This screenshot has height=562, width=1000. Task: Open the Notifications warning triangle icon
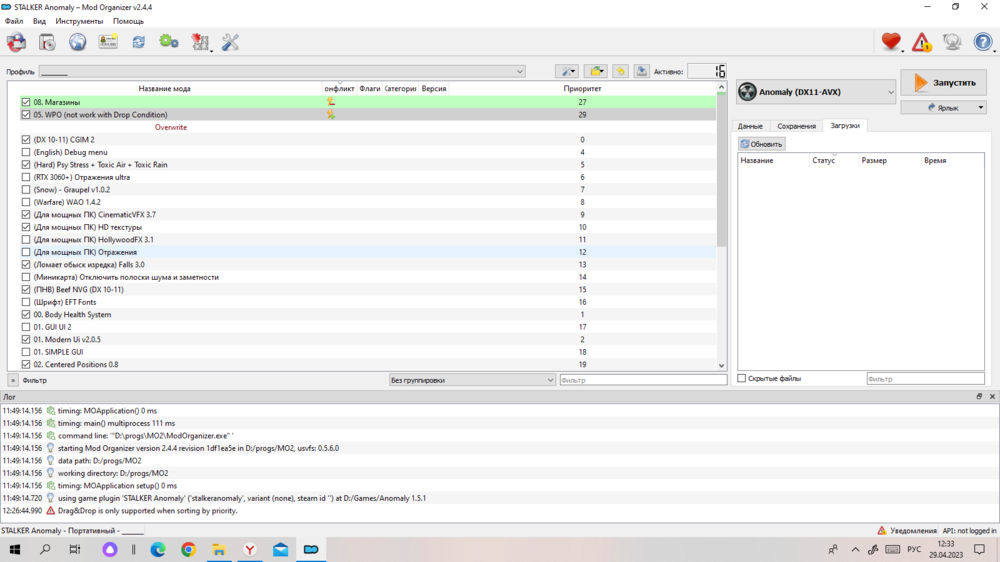point(922,42)
